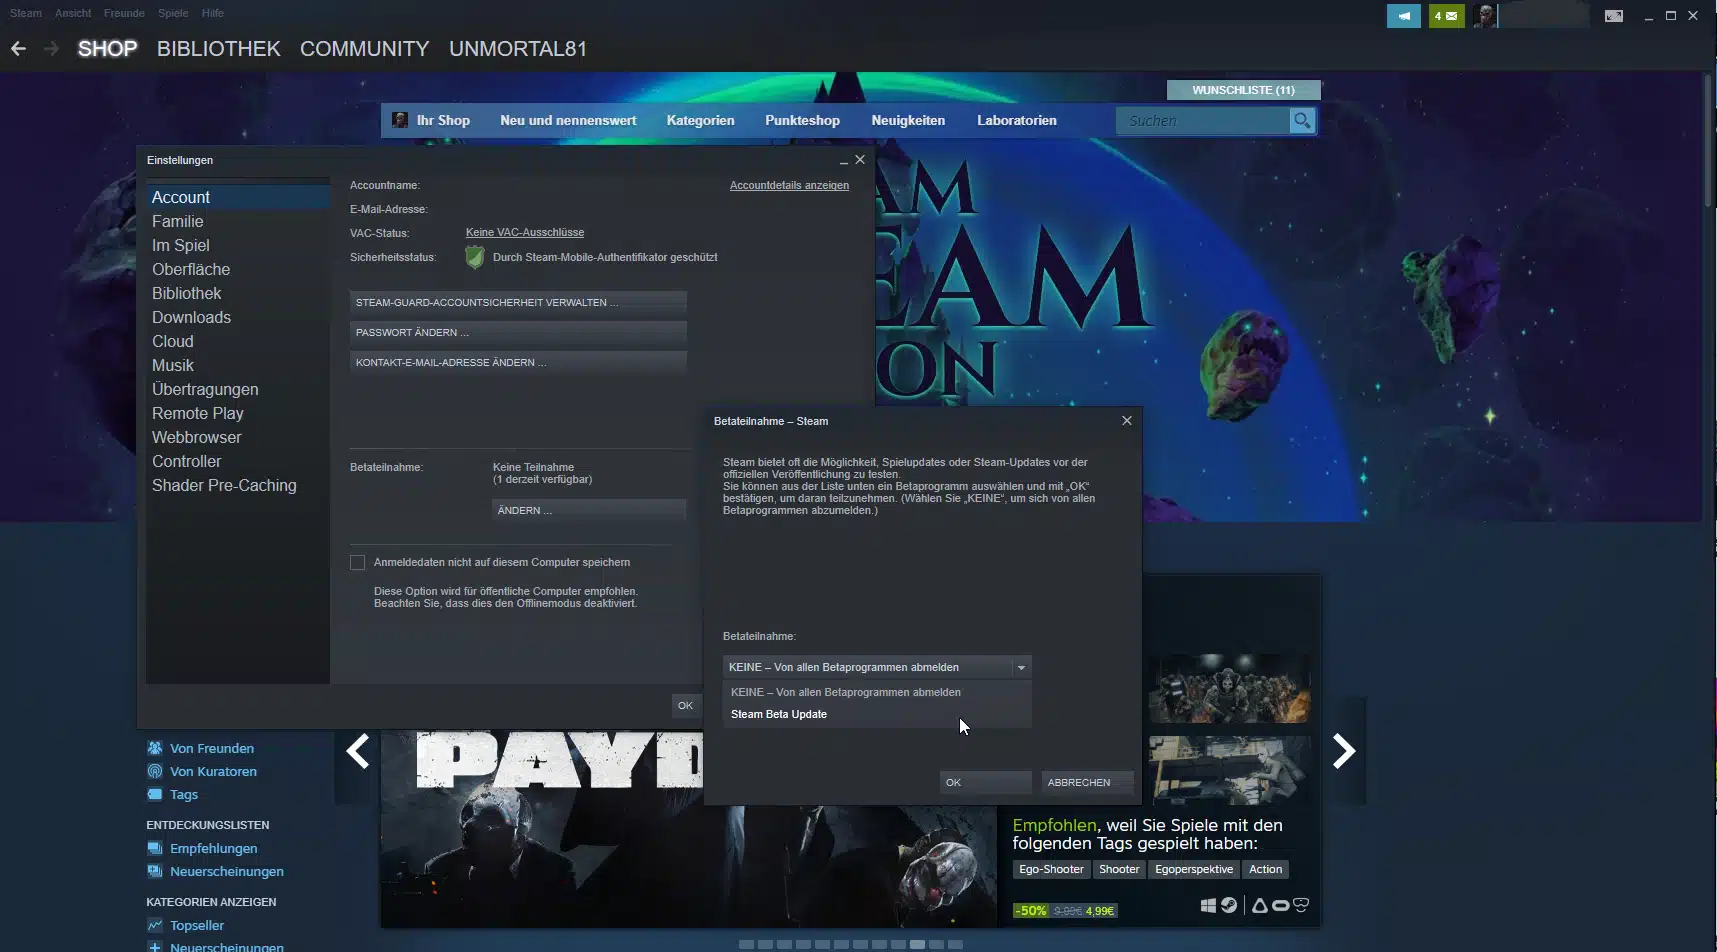
Task: Open Kategorien in the shop navigation
Action: click(700, 120)
